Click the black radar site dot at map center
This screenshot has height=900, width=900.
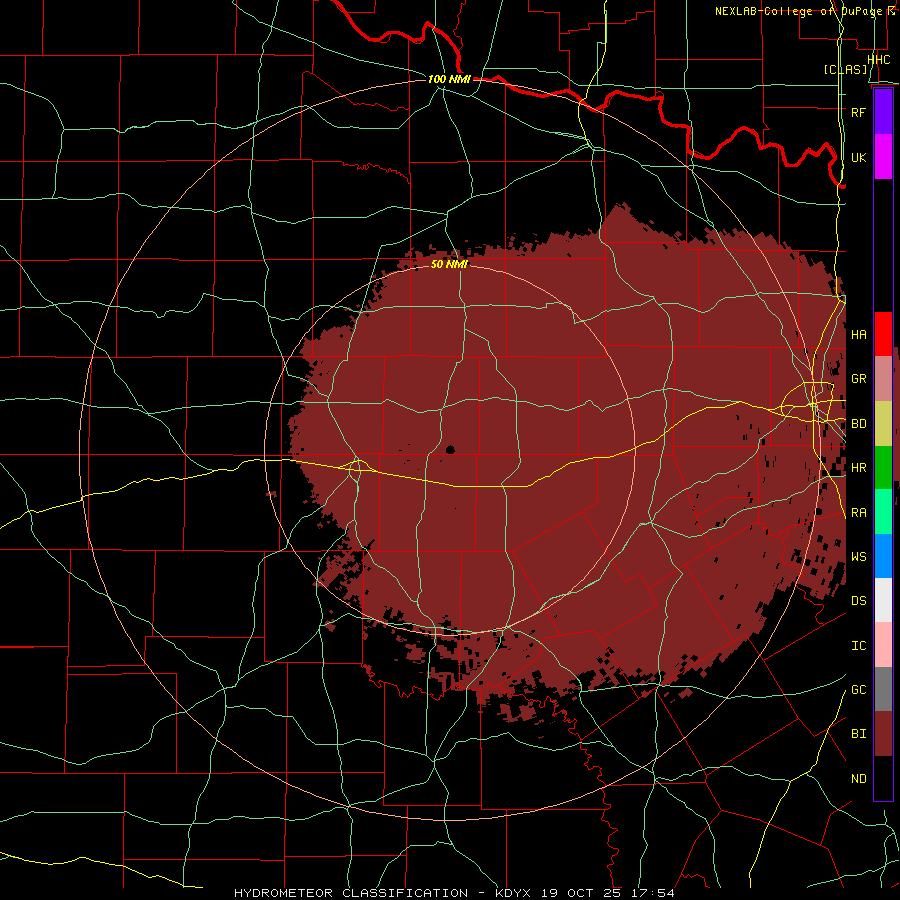pyautogui.click(x=450, y=450)
